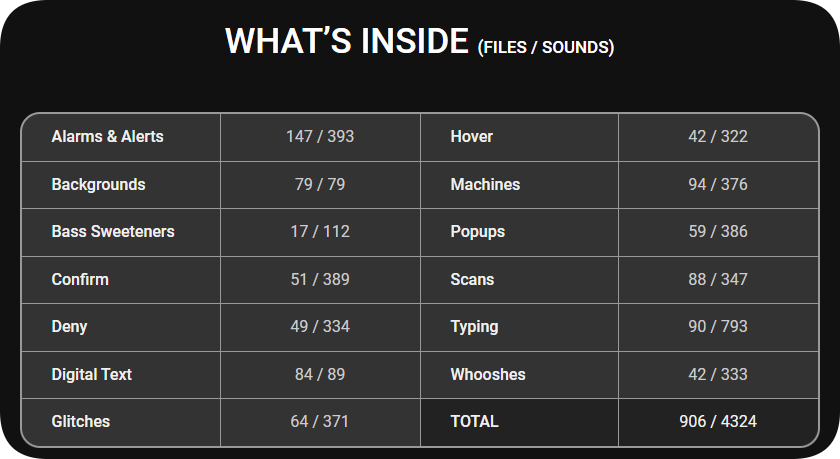Select the (FILES / SOUNDS) subtitle text
The image size is (840, 459).
[x=546, y=47]
